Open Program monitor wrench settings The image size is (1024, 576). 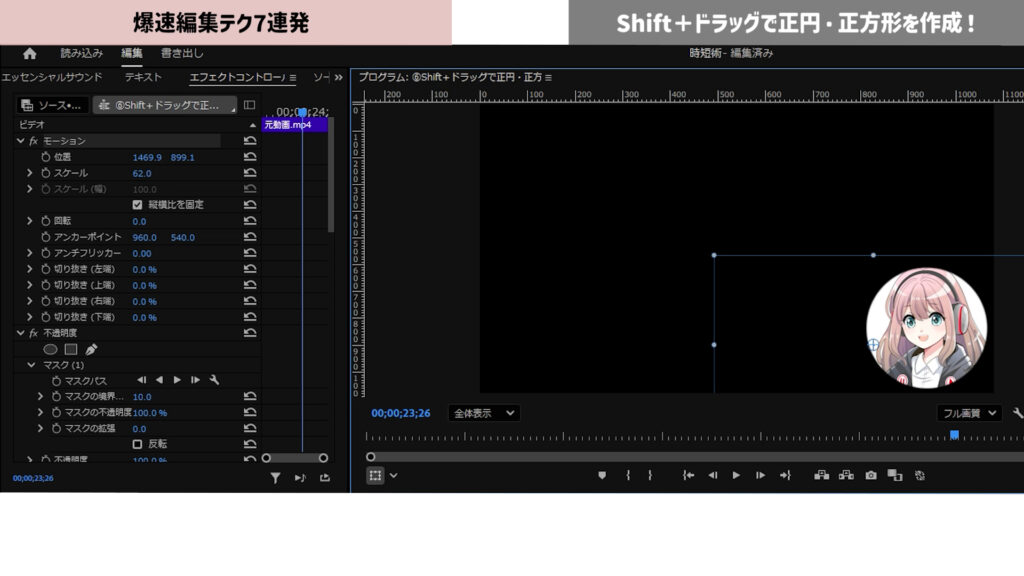[x=1017, y=413]
